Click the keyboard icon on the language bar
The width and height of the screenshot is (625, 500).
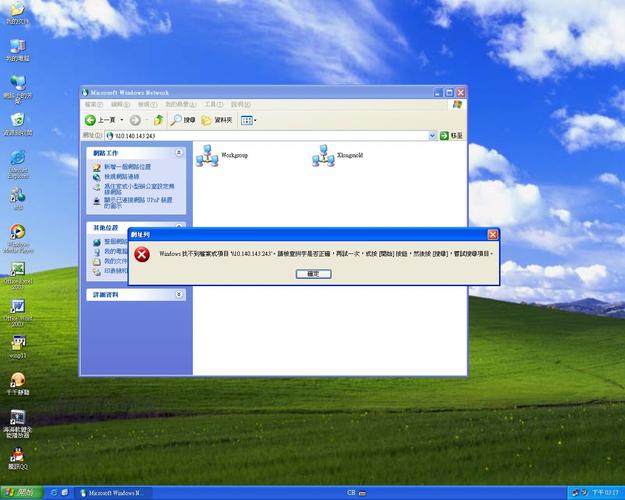click(362, 493)
